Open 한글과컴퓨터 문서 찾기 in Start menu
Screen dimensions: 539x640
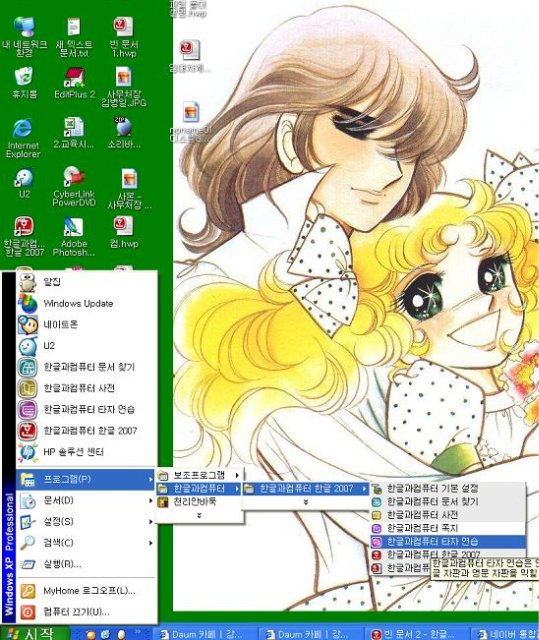click(87, 367)
